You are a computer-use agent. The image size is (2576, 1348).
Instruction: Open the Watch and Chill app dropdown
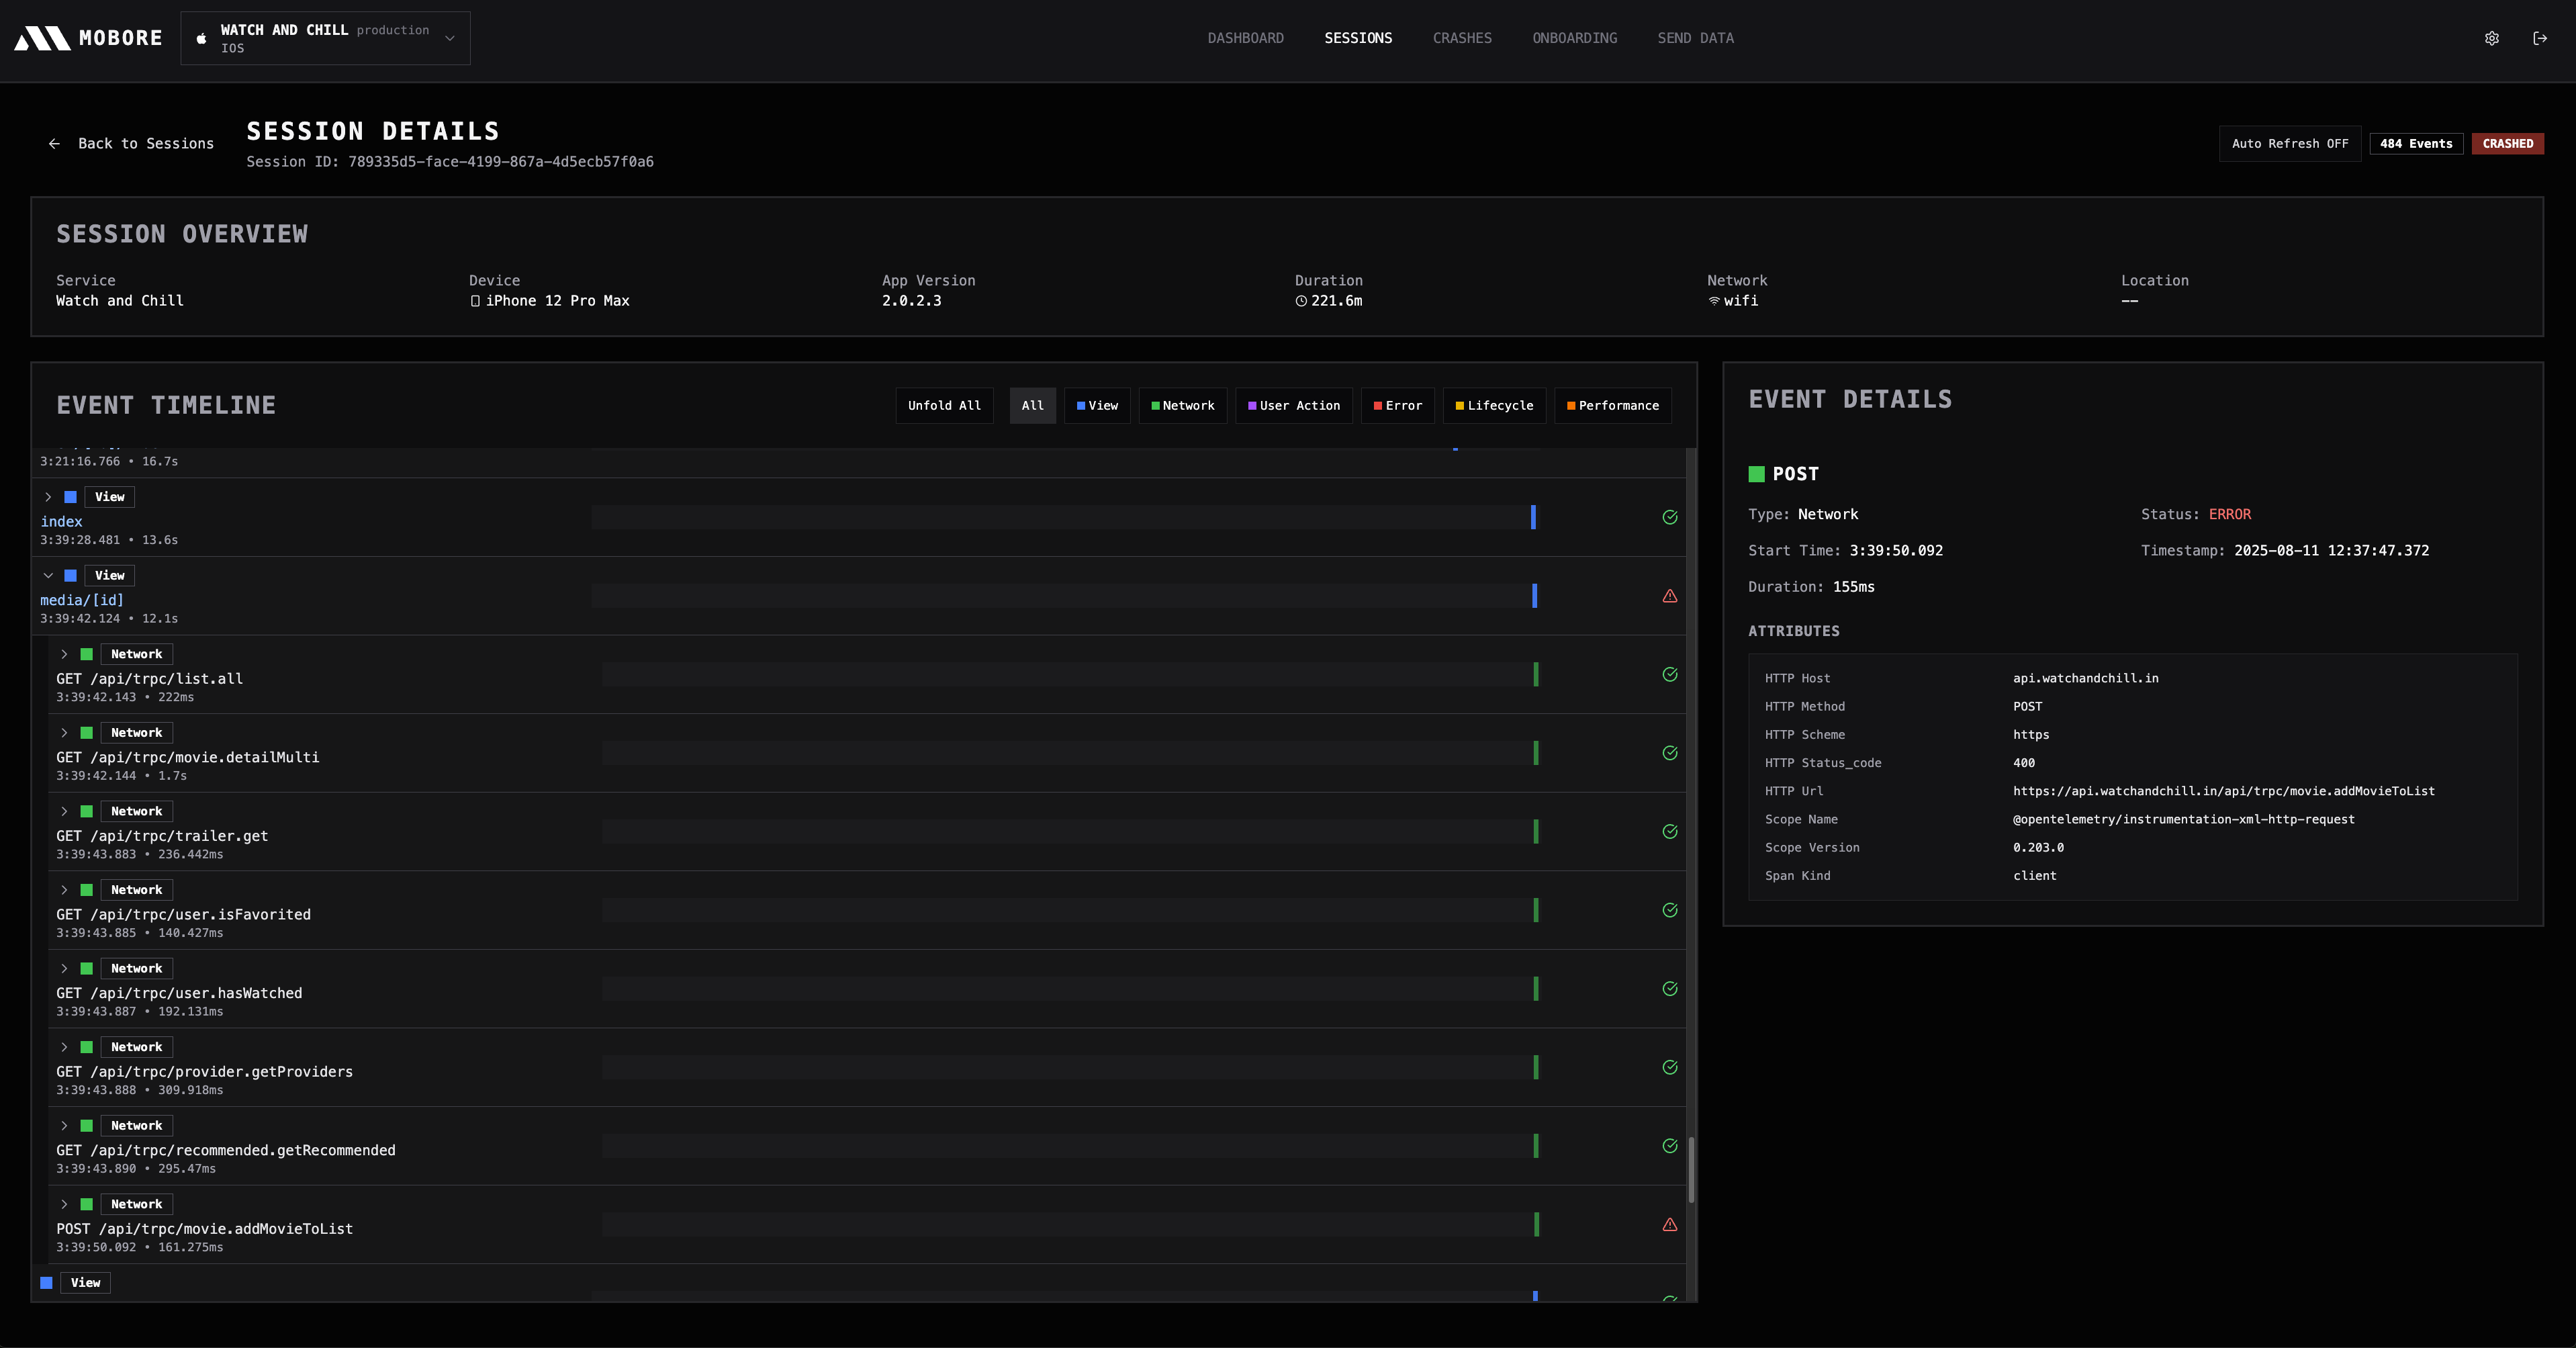(x=325, y=38)
